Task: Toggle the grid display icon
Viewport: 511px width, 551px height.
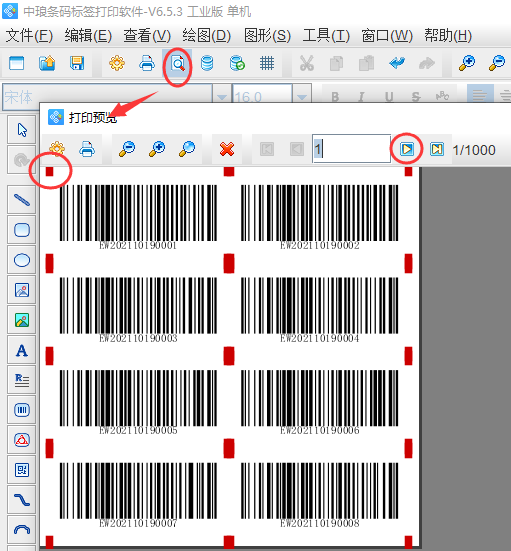Action: point(267,64)
